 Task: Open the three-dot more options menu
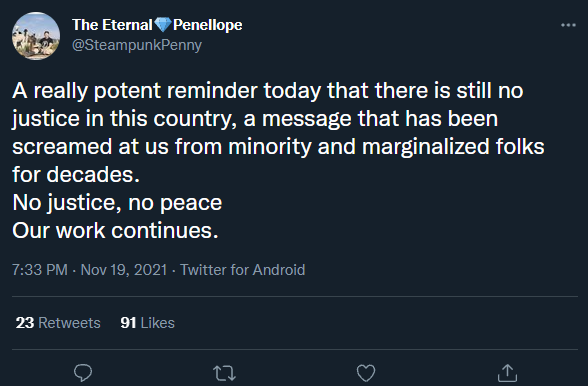point(568,25)
